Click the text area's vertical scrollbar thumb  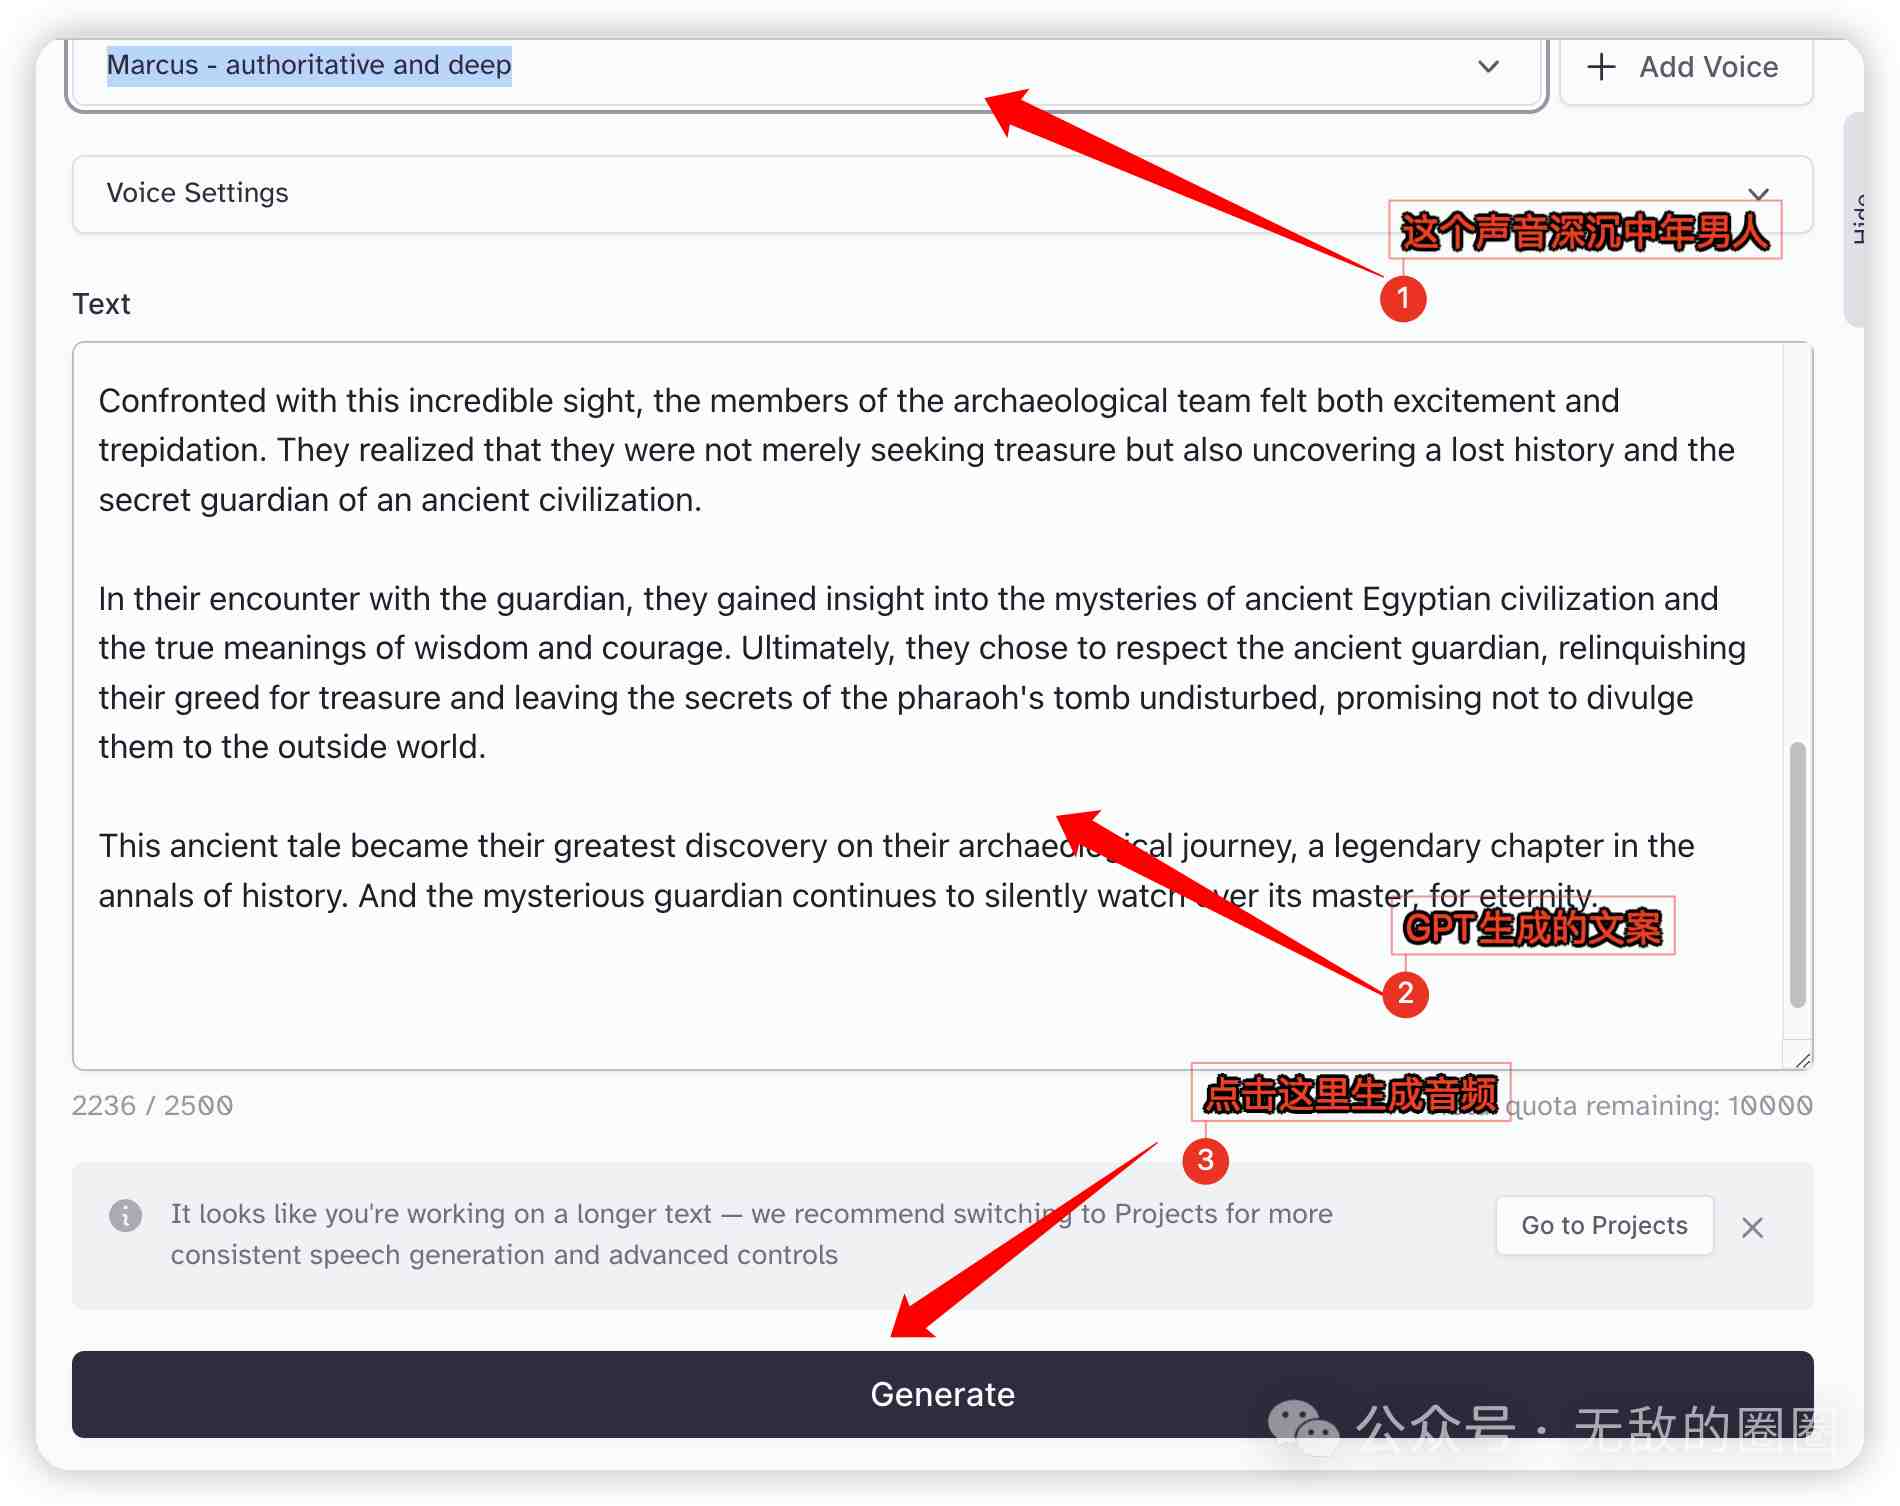[x=1797, y=875]
